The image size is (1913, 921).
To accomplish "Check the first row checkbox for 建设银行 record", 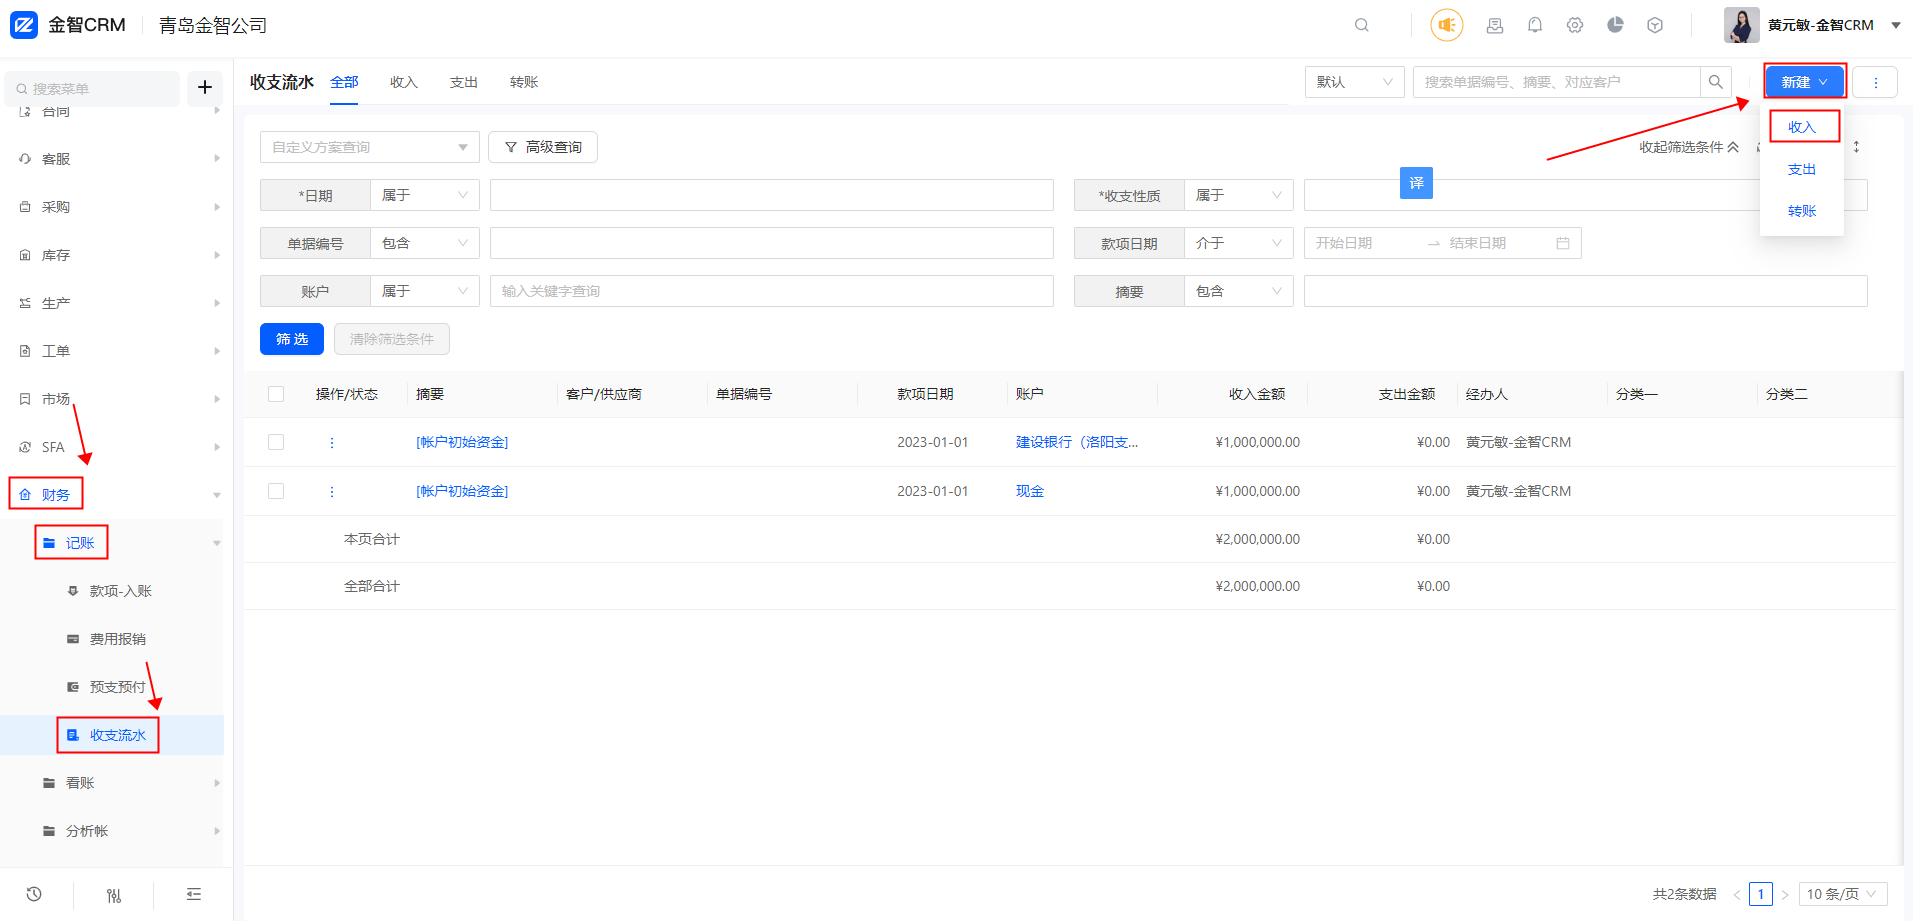I will 276,442.
